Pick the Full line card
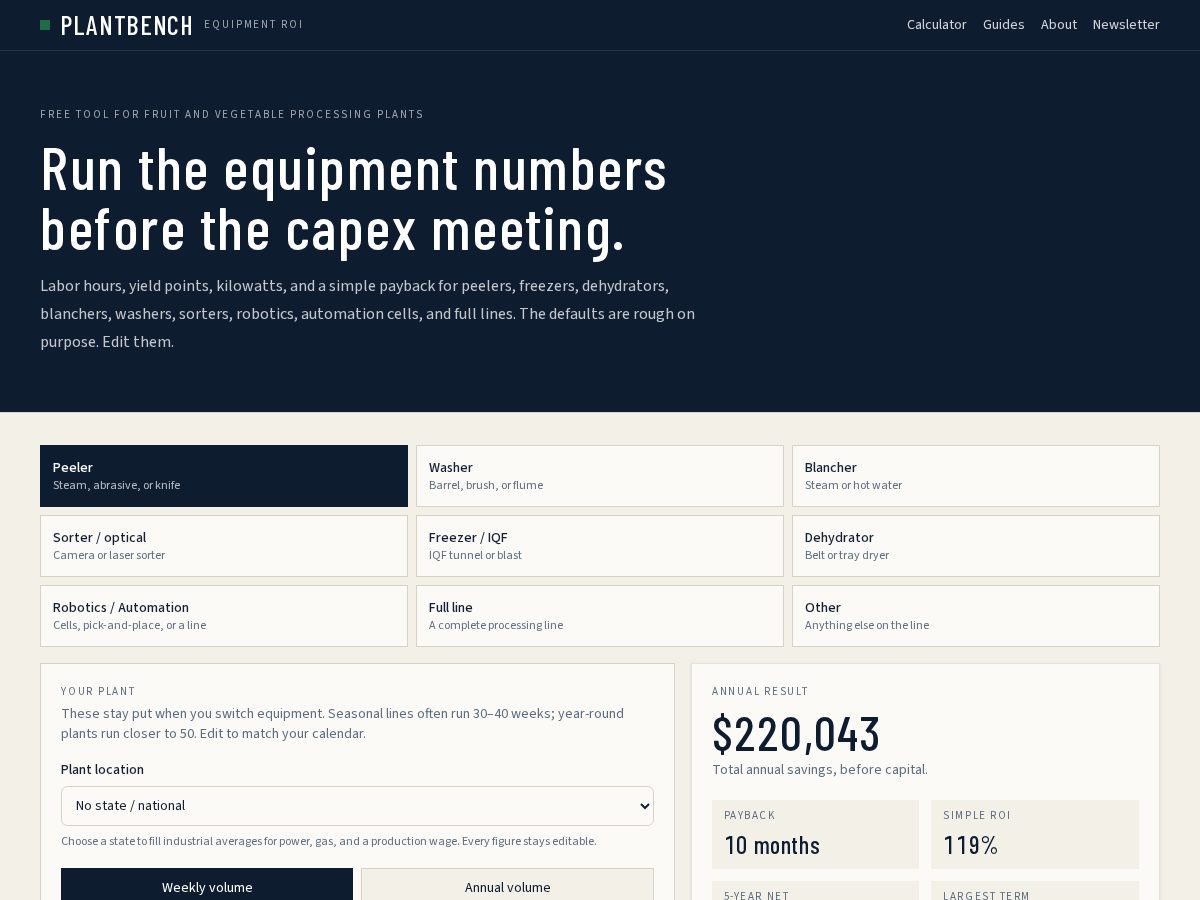The height and width of the screenshot is (900, 1200). pos(600,616)
